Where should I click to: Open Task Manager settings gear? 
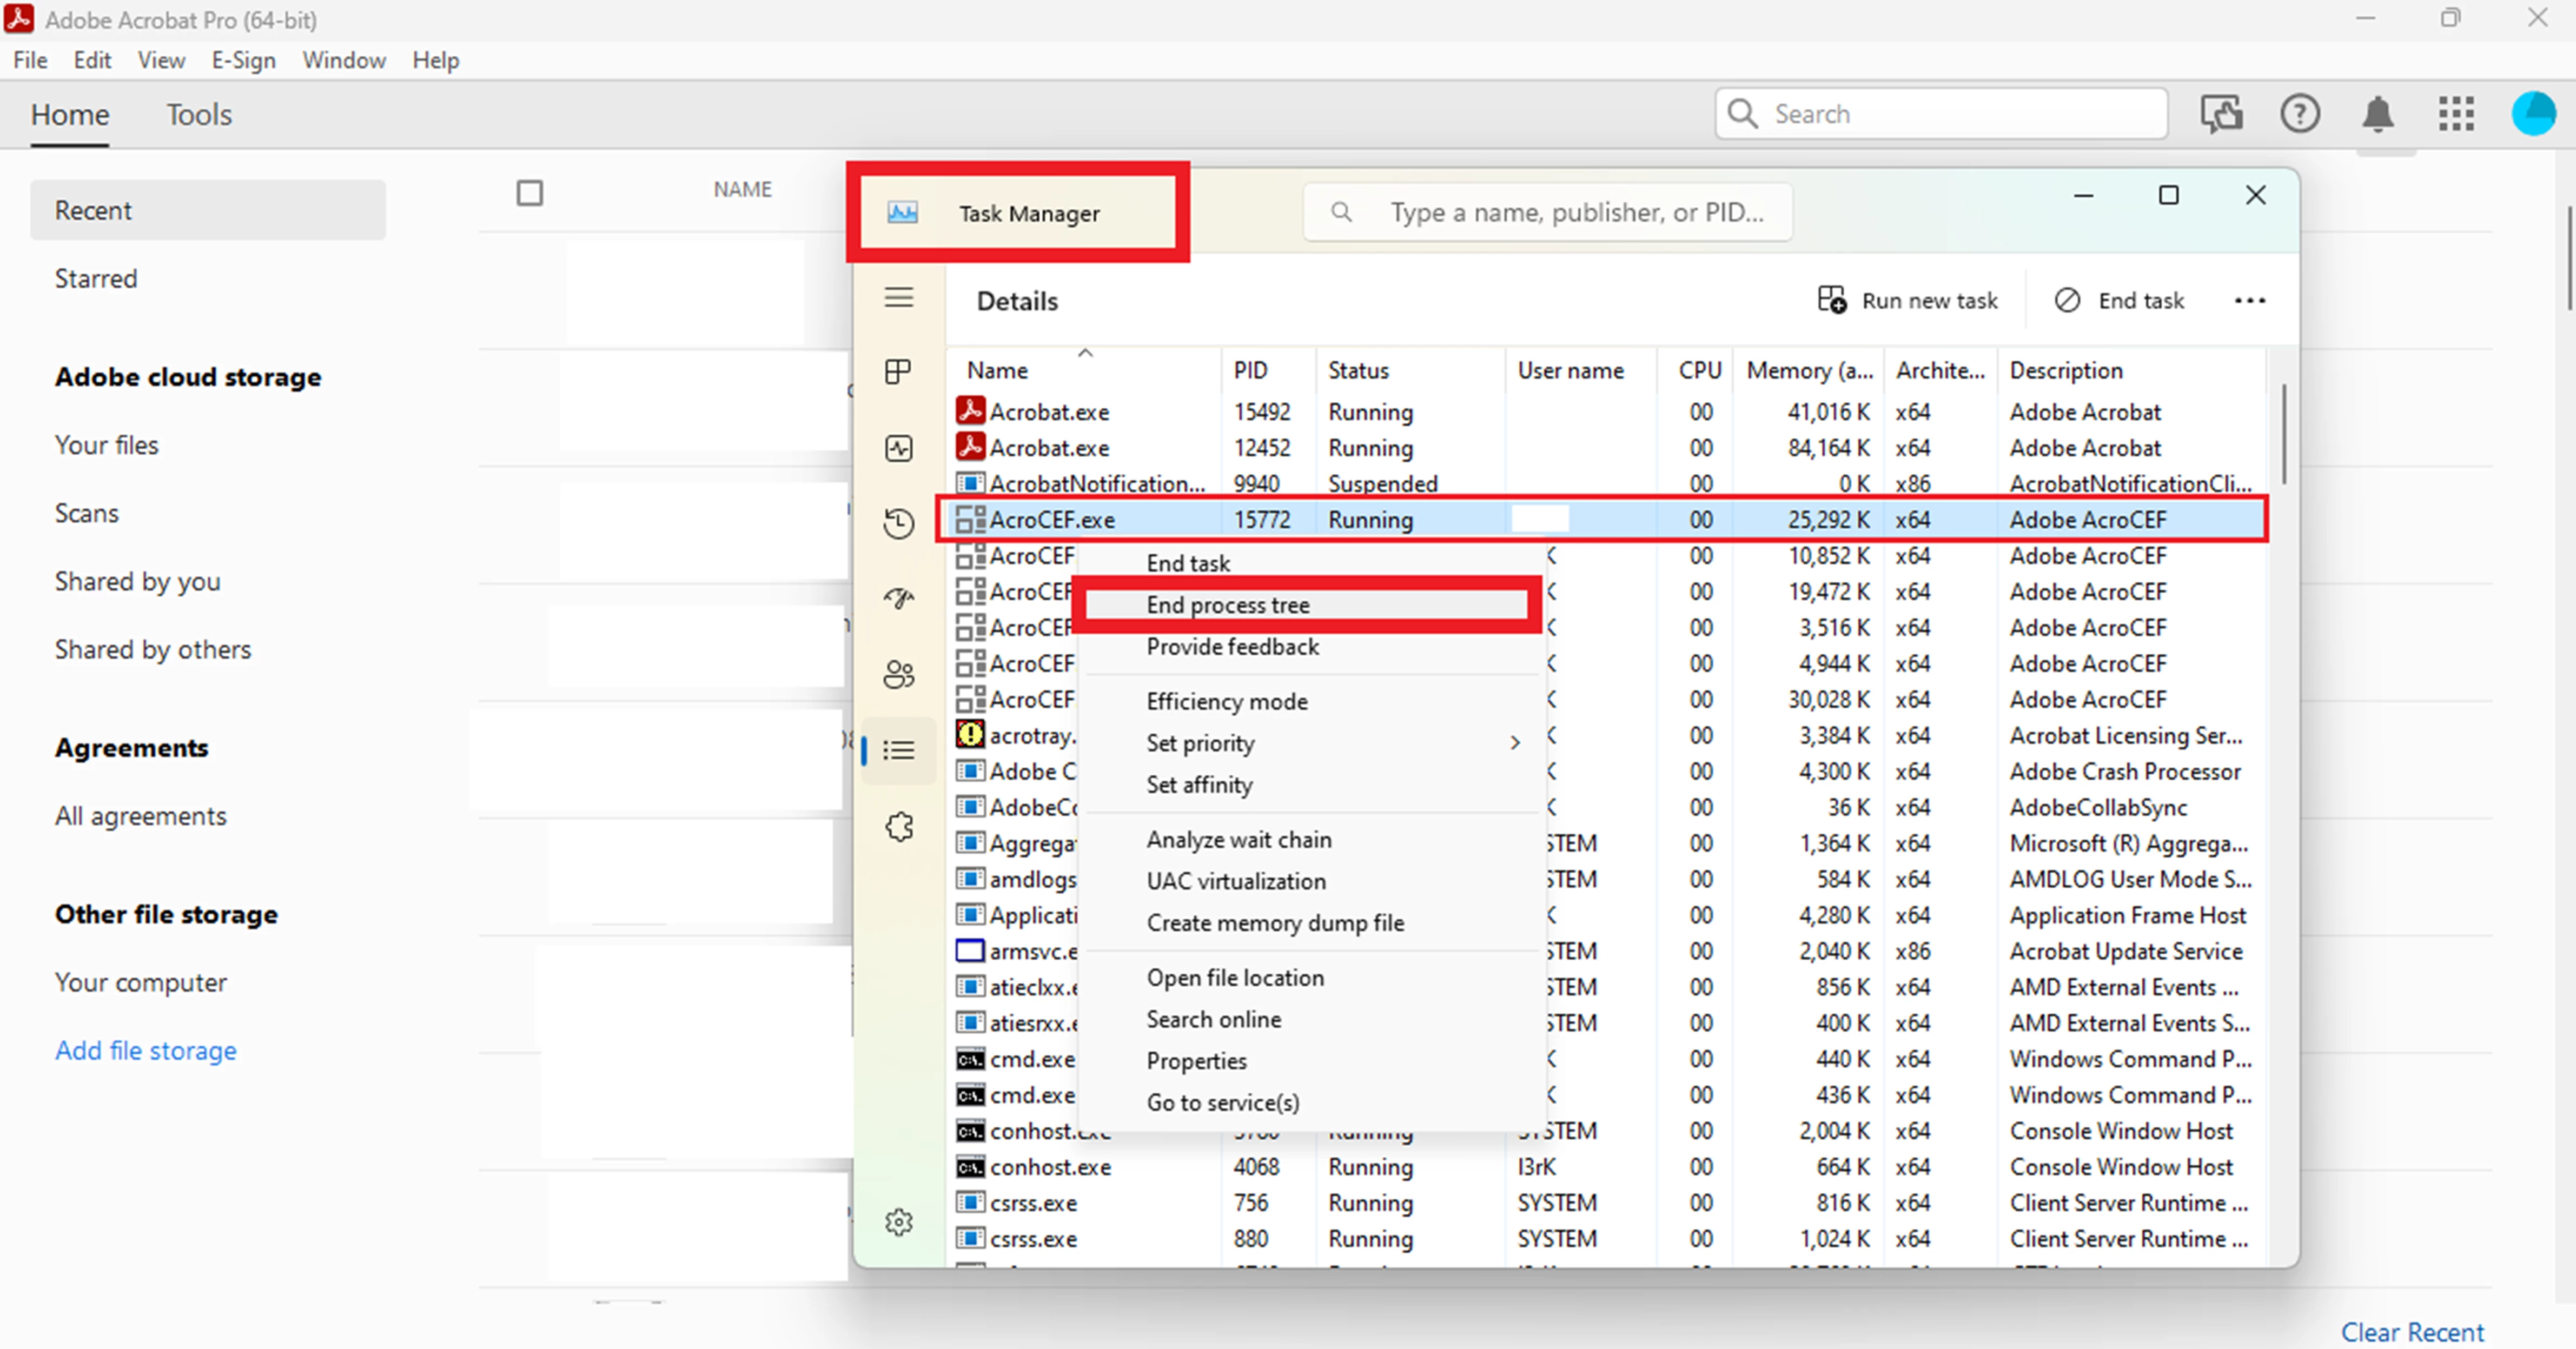[x=898, y=1222]
